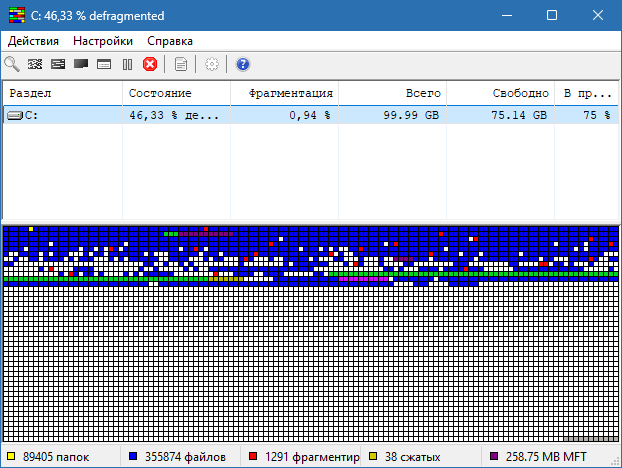Screen dimensions: 622x468
Task: Click the UltraDefrag app icon in the title bar
Action: pyautogui.click(x=17, y=15)
